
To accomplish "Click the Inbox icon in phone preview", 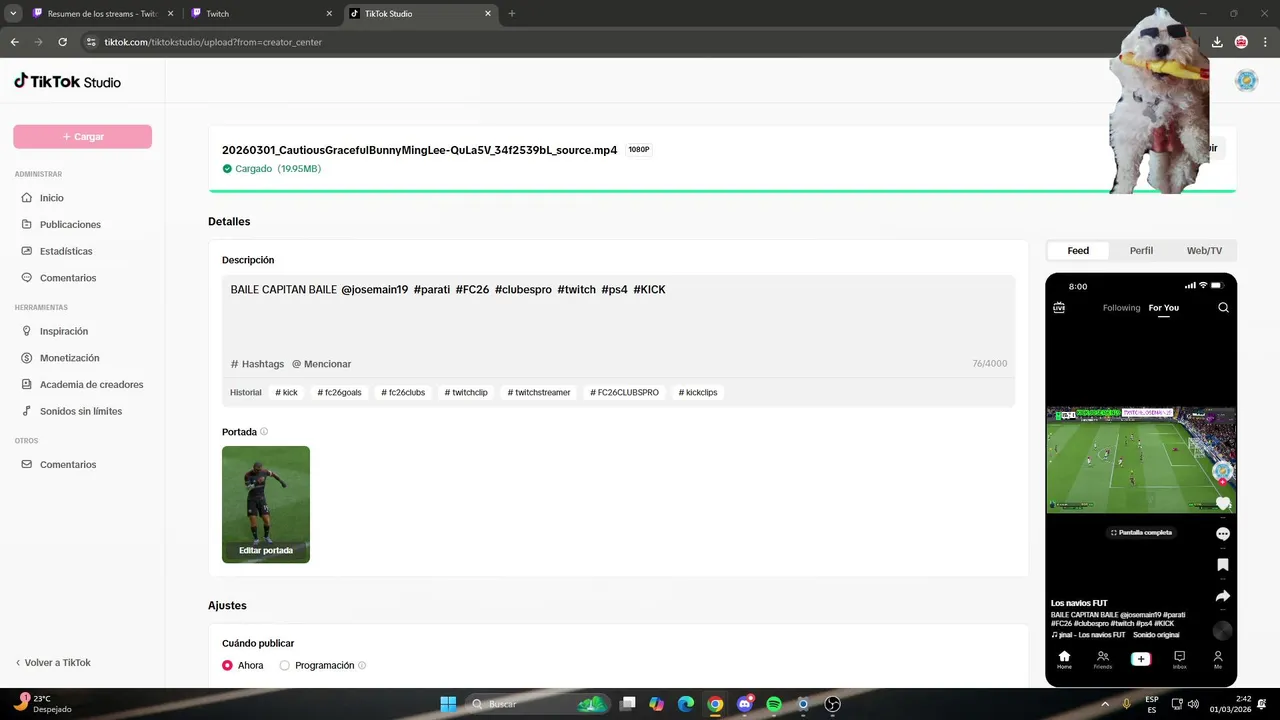I will [1179, 659].
